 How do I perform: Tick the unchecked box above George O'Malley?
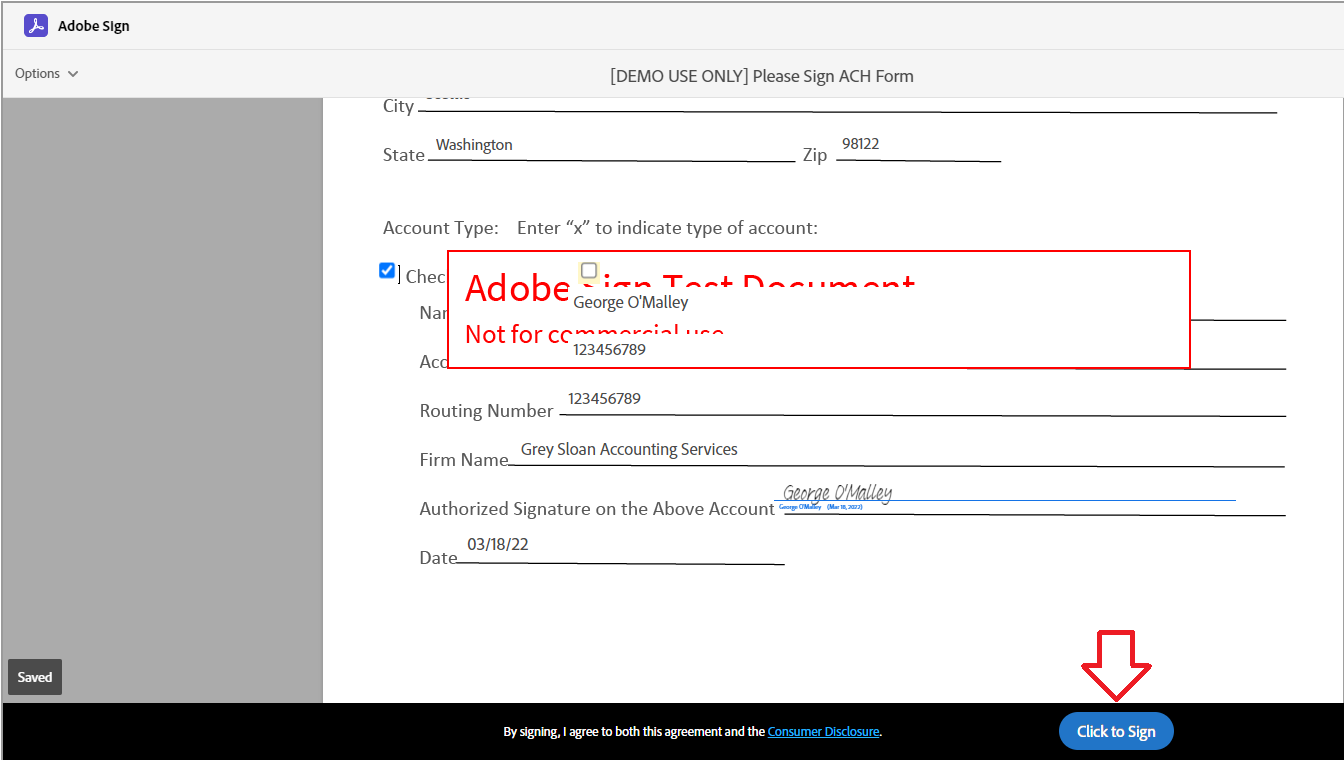pos(589,270)
